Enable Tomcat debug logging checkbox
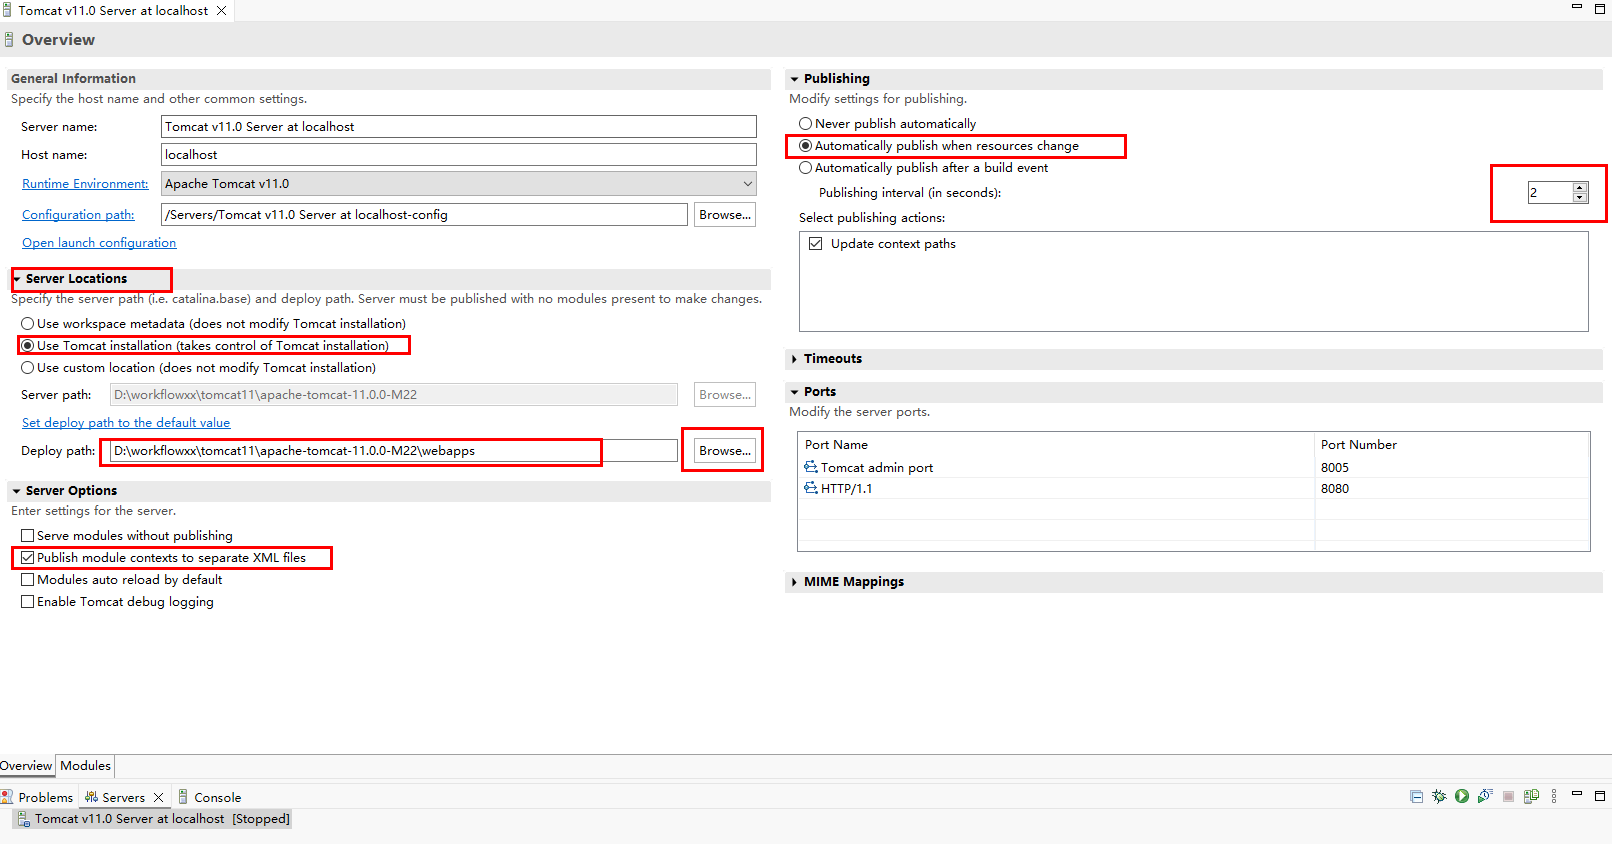This screenshot has width=1612, height=844. 28,602
